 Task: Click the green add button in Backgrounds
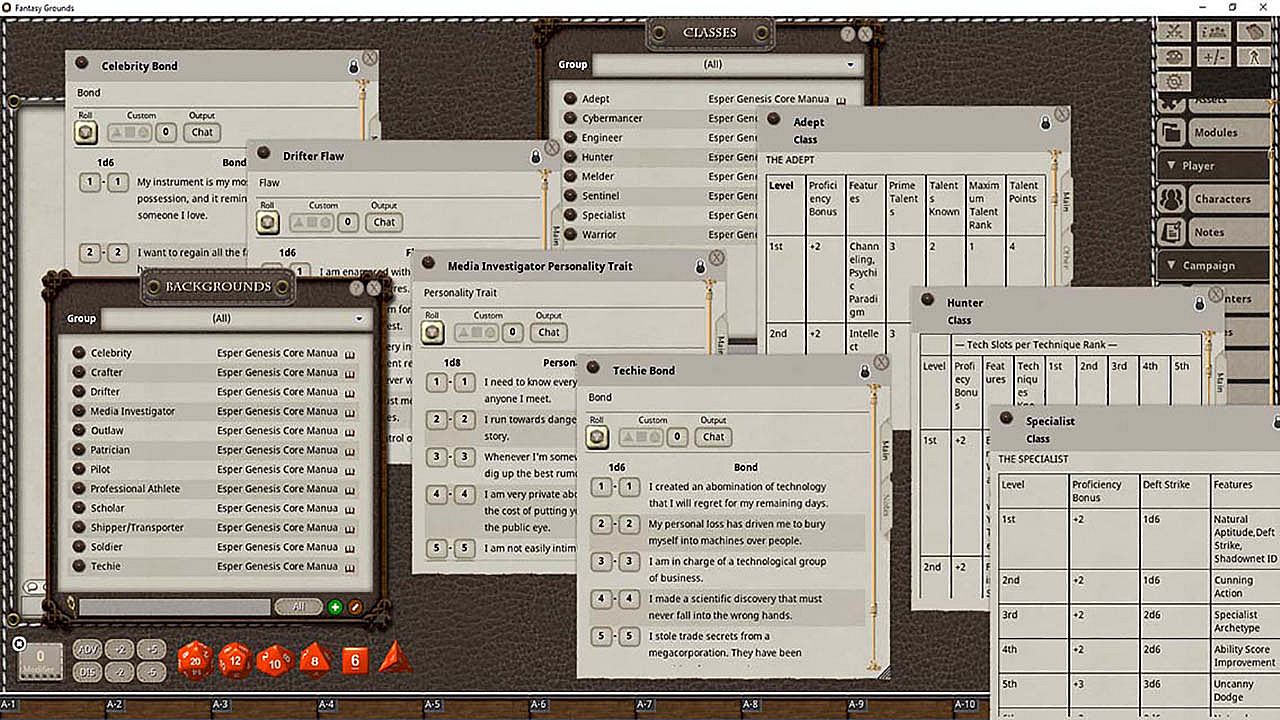pyautogui.click(x=334, y=607)
